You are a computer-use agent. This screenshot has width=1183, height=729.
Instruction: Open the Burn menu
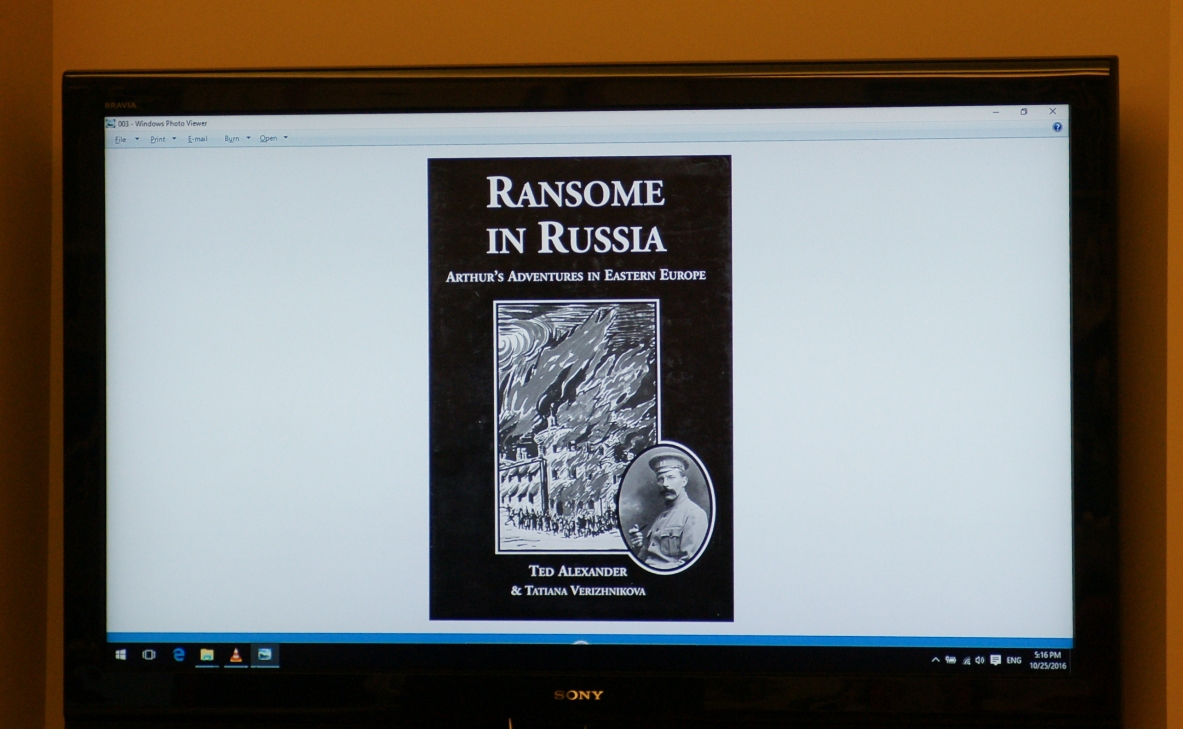point(232,139)
